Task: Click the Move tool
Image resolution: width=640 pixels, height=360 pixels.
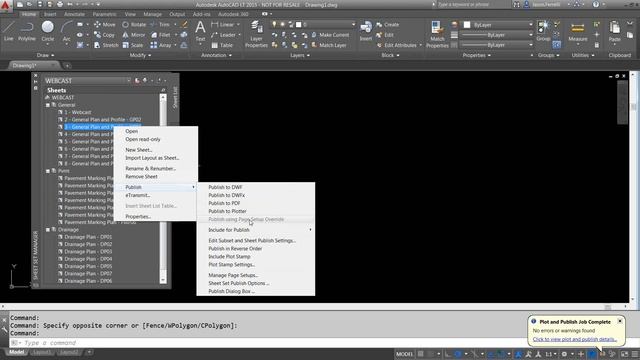Action: [104, 24]
